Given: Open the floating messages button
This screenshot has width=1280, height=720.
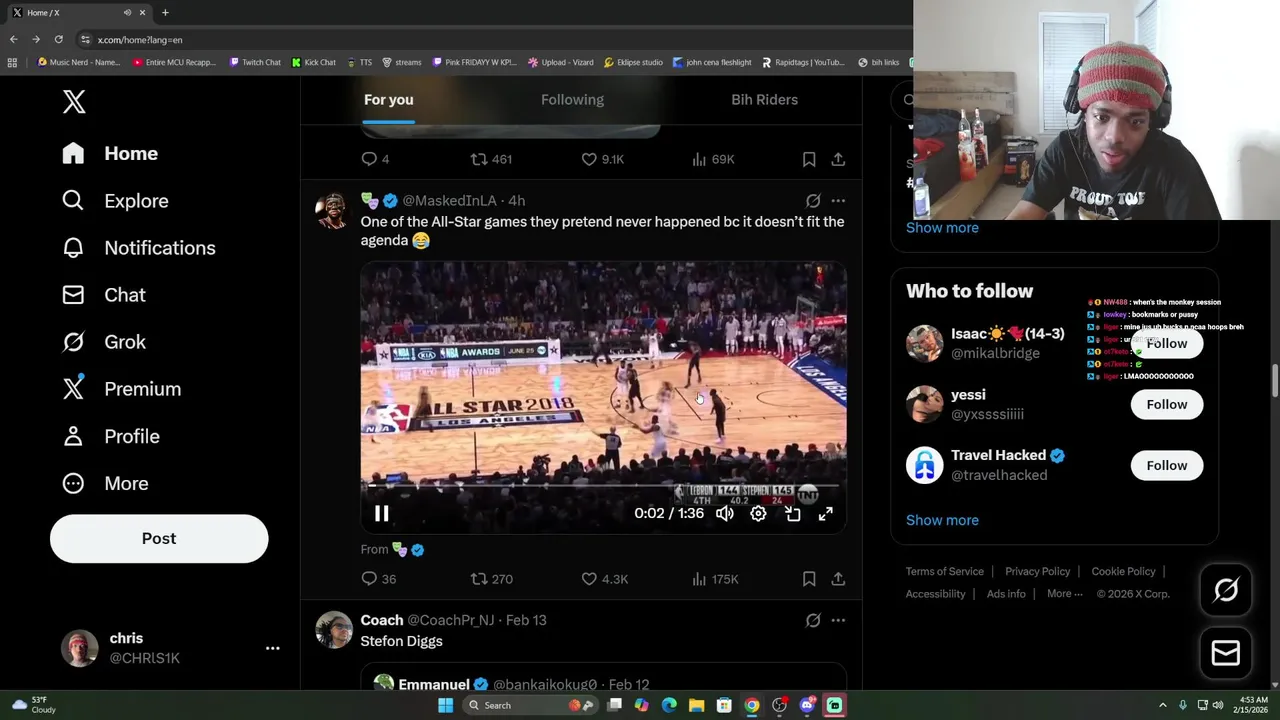Looking at the screenshot, I should (1226, 653).
